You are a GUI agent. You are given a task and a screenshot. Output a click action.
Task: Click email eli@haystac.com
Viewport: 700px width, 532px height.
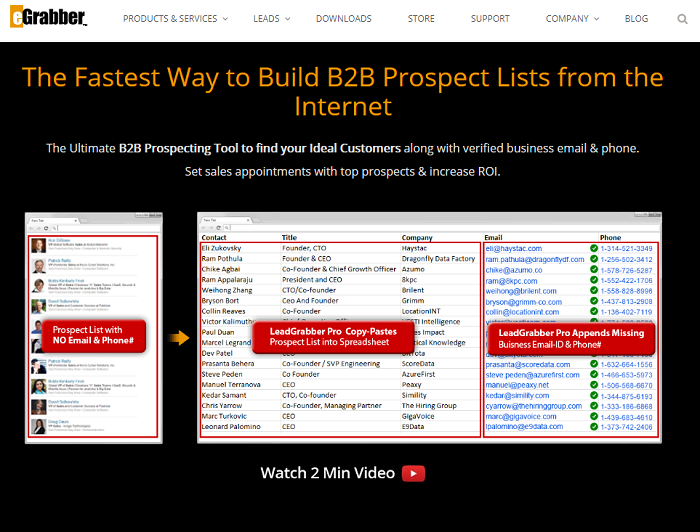pyautogui.click(x=514, y=249)
